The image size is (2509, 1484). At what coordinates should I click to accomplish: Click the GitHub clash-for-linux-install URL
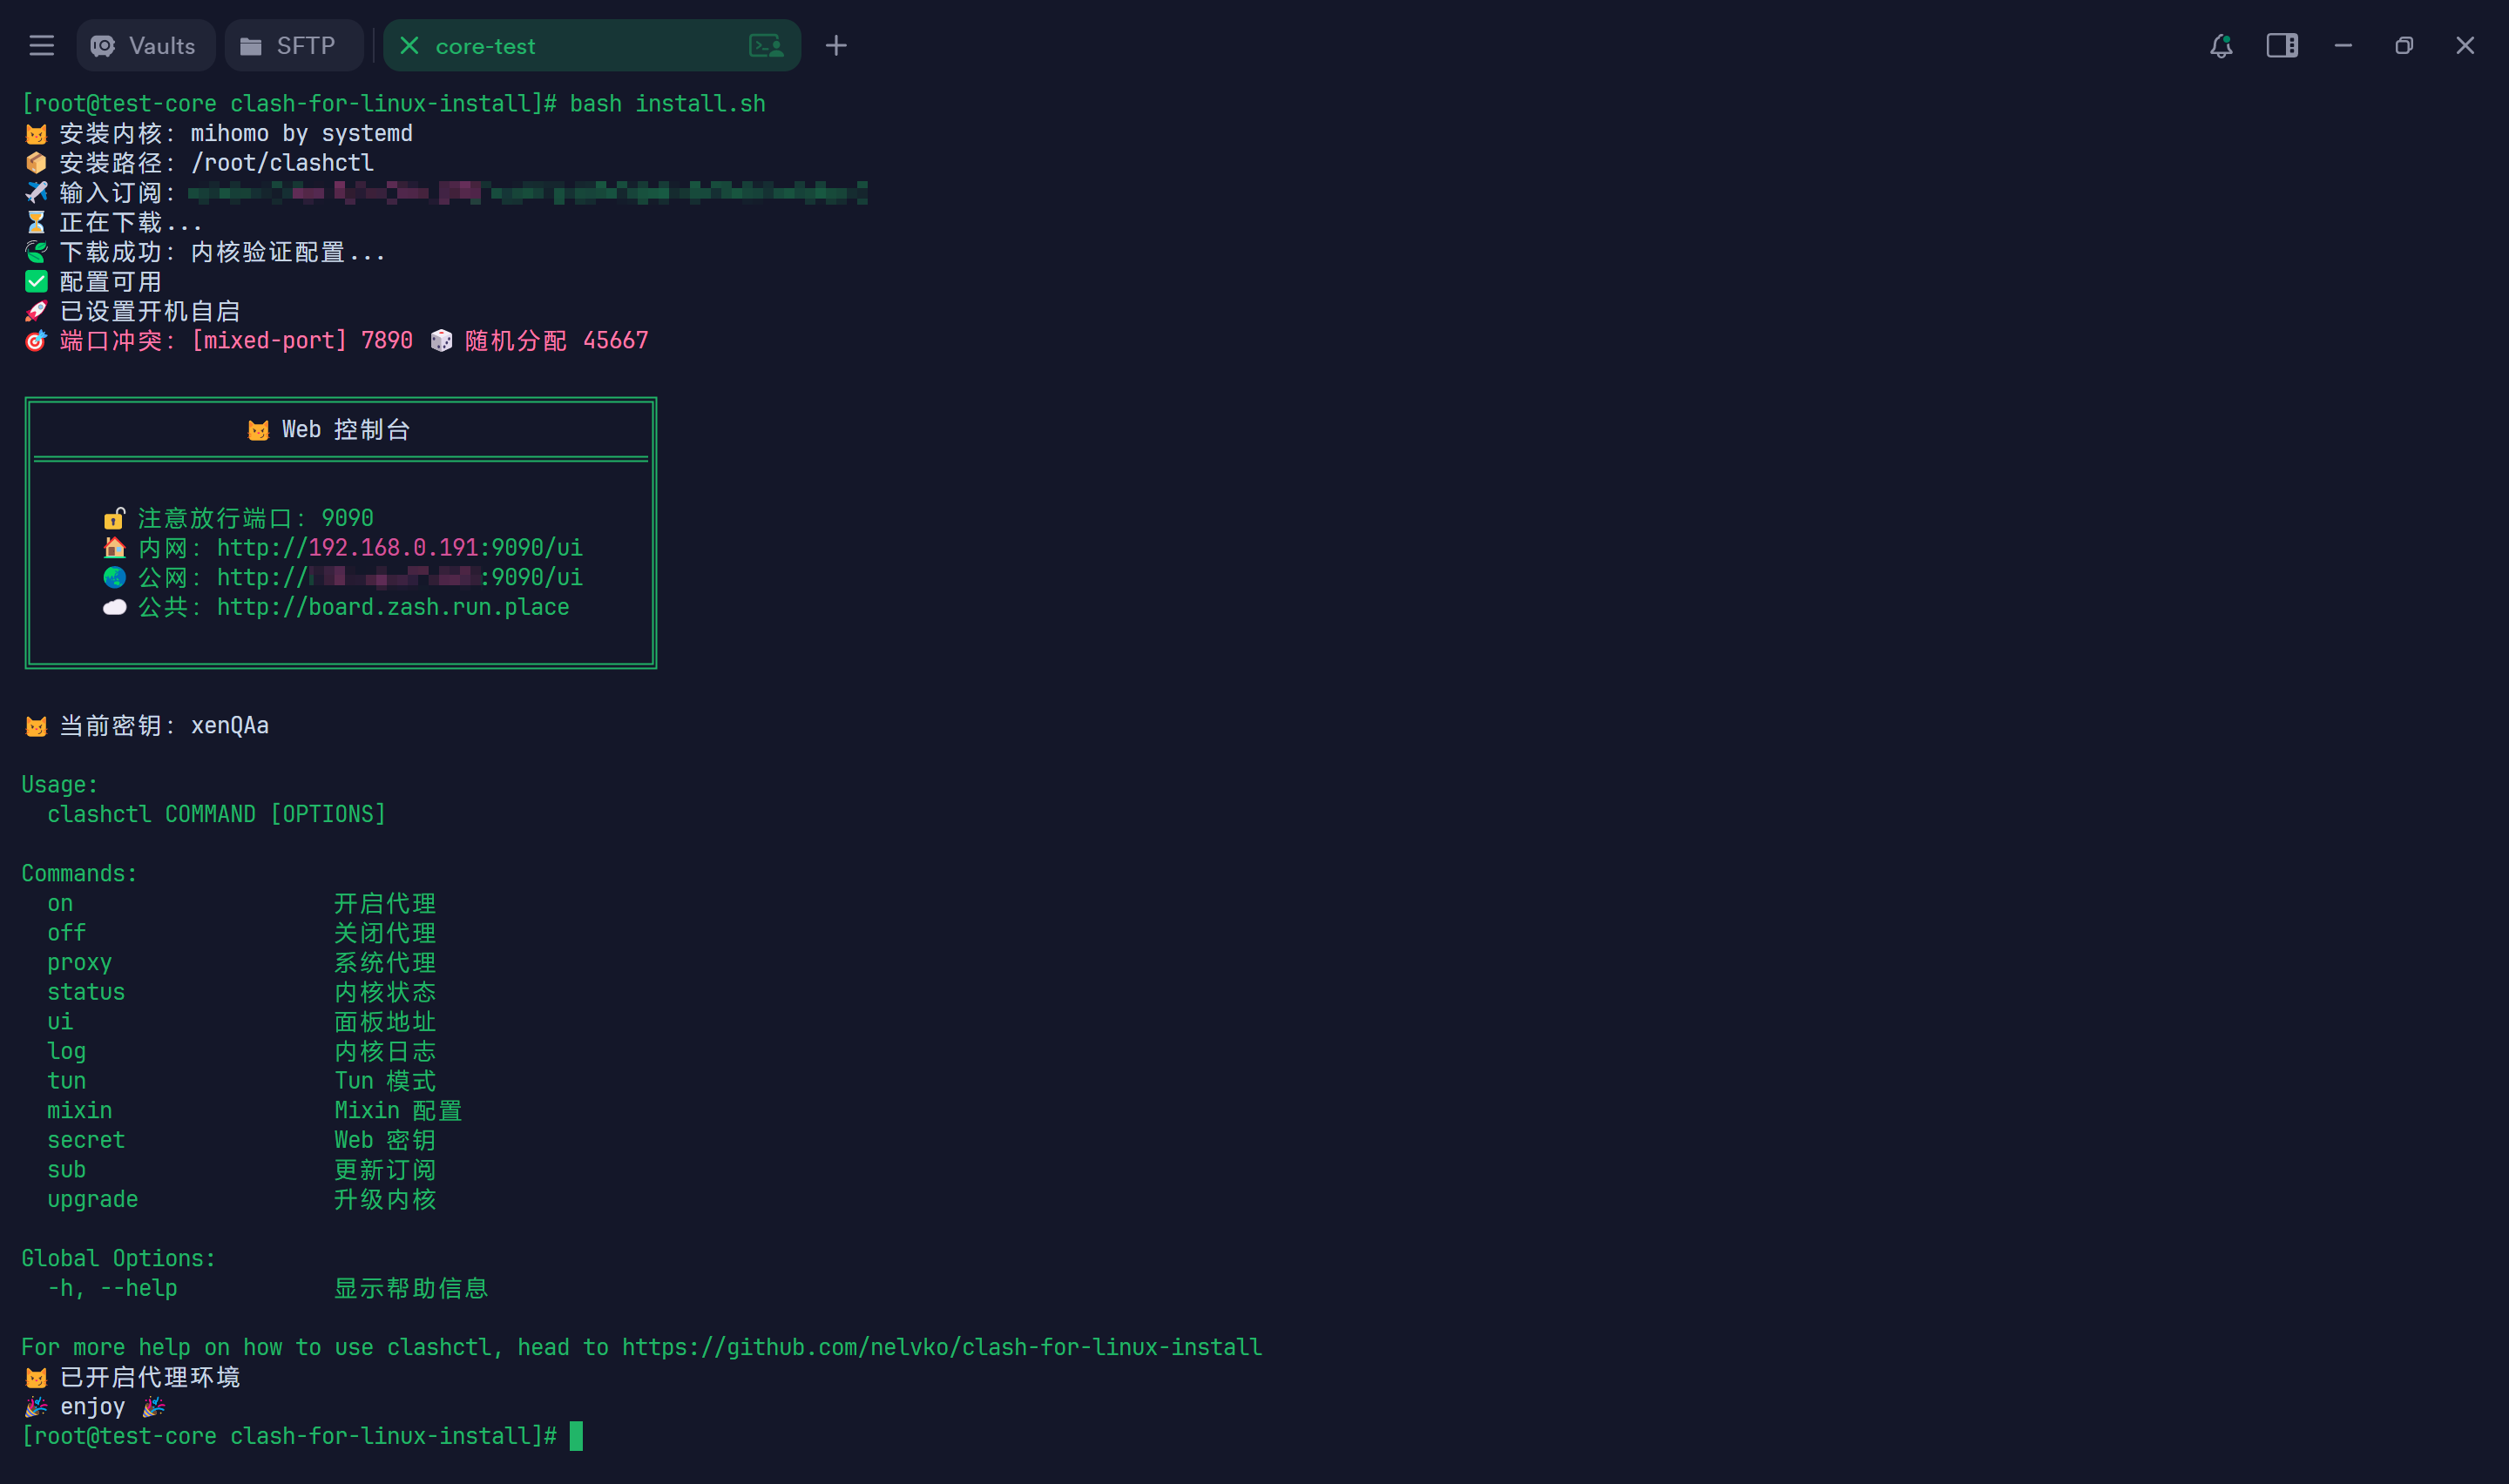point(941,1347)
